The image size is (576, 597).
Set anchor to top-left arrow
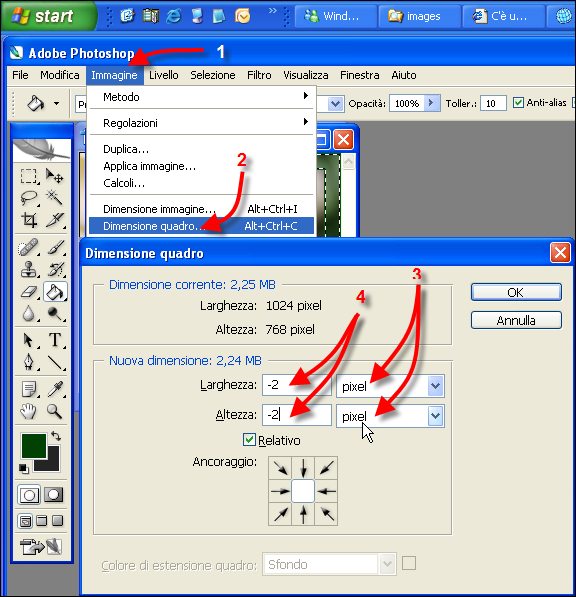(280, 468)
